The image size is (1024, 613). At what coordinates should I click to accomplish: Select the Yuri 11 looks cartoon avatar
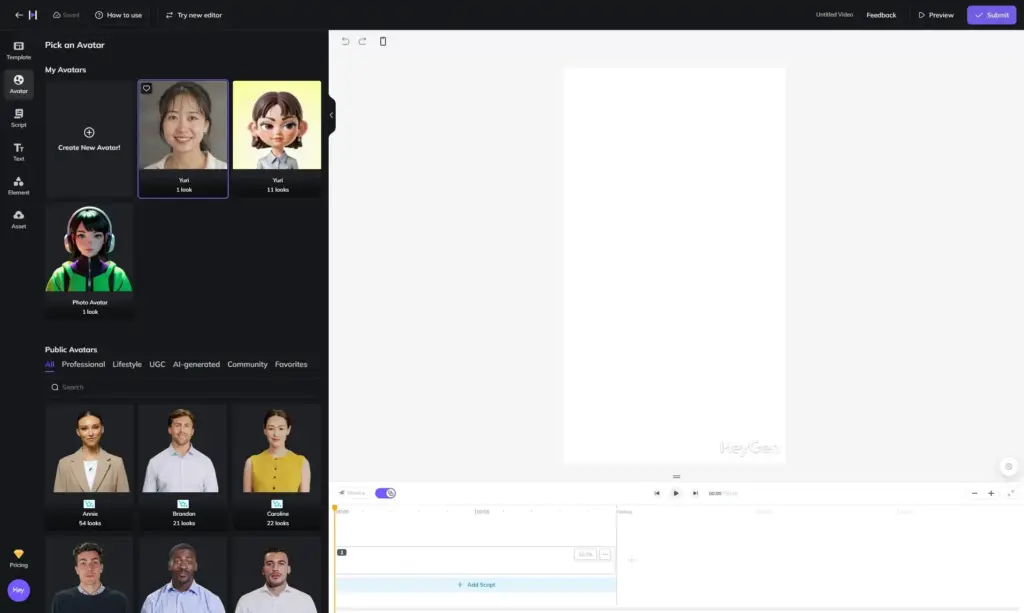pos(277,139)
